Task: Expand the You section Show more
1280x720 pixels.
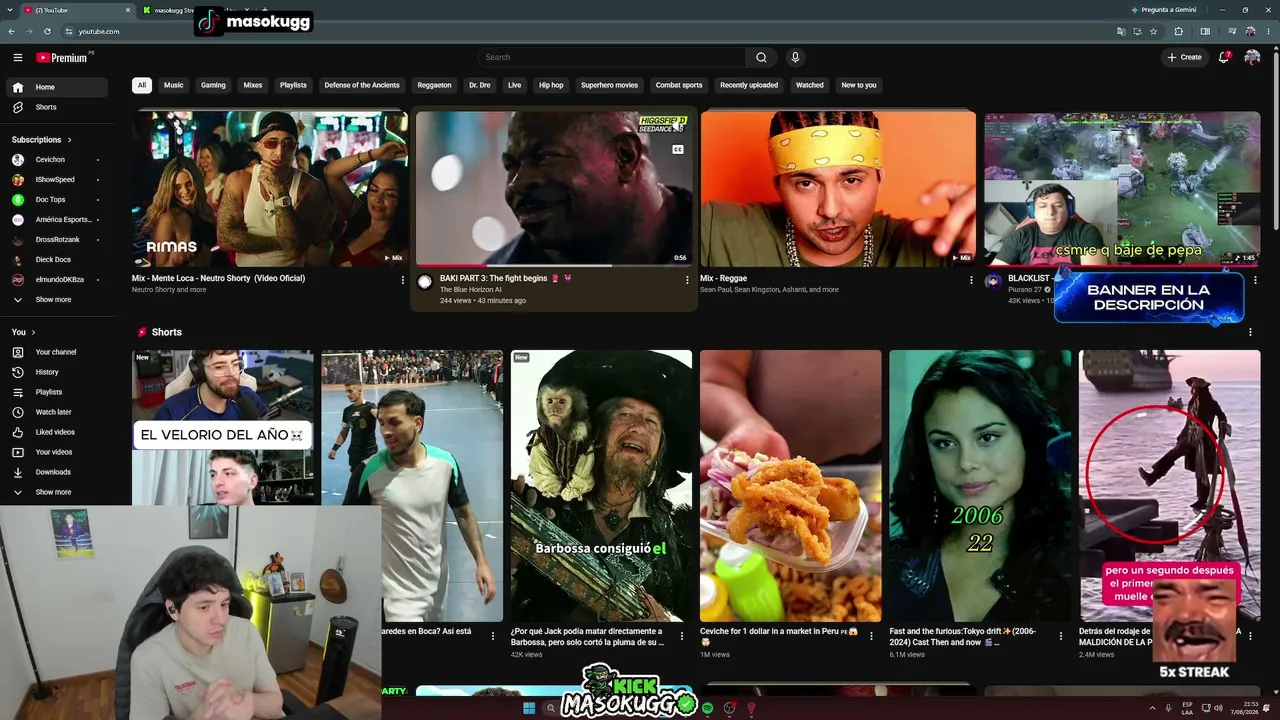Action: pos(57,492)
